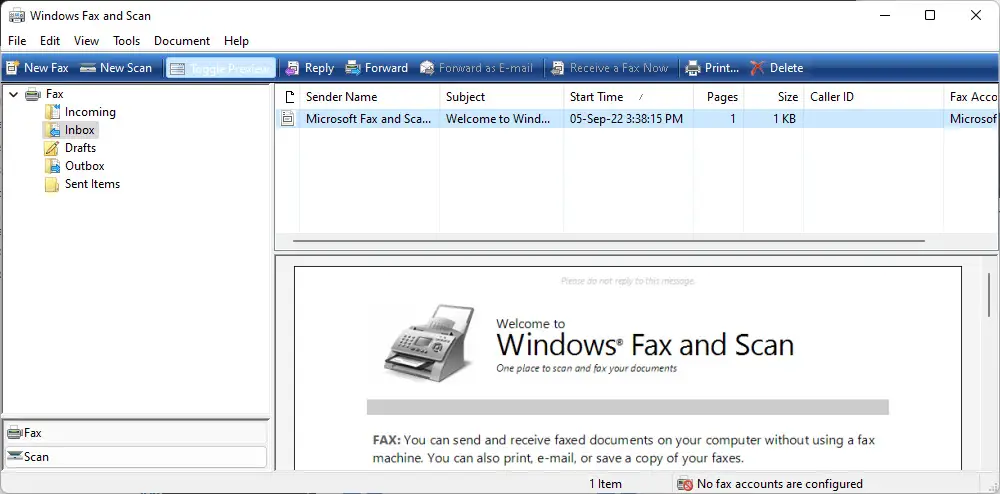The height and width of the screenshot is (494, 1000).
Task: Sort by Caller ID column header
Action: coord(873,97)
